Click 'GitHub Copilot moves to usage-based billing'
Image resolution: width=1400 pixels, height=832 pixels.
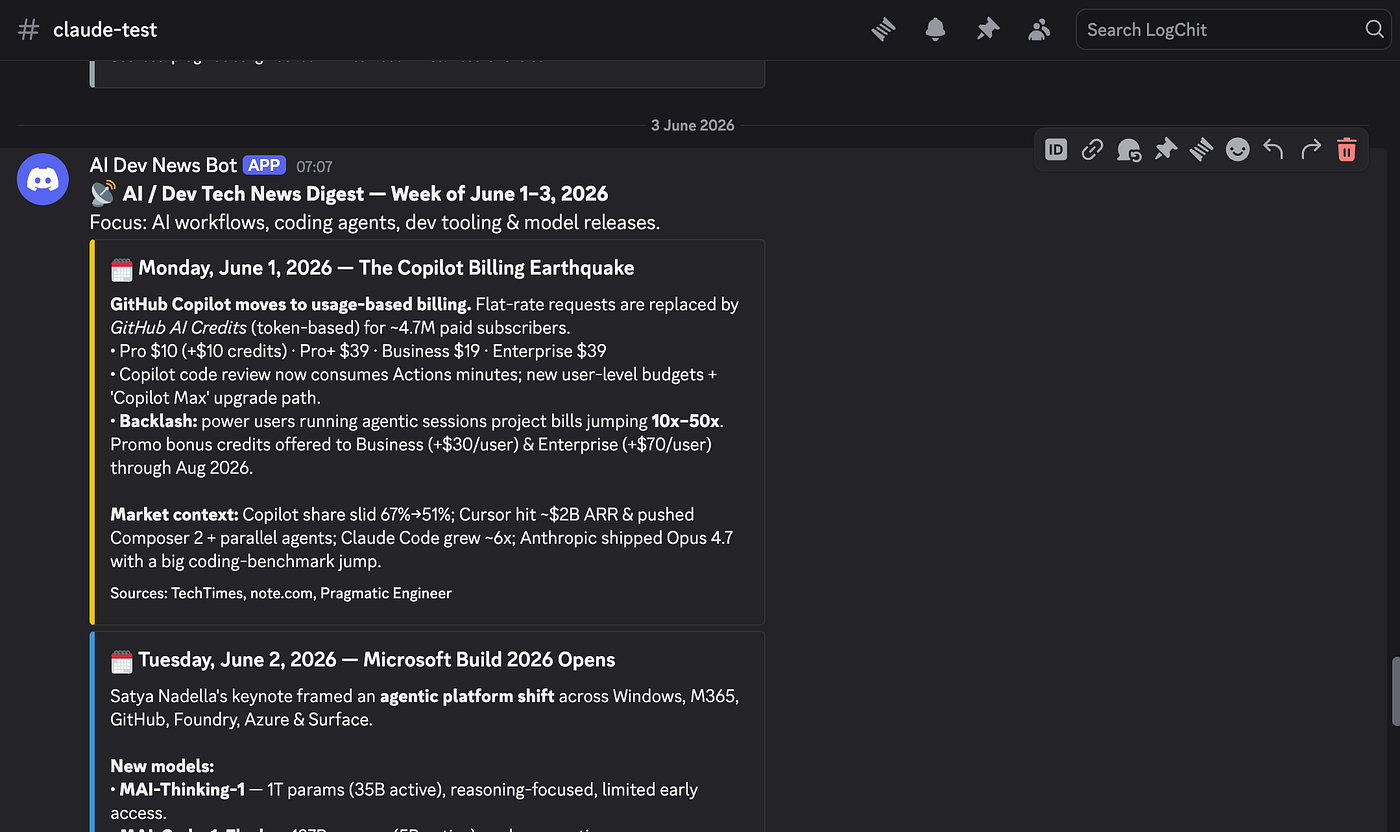coord(291,304)
